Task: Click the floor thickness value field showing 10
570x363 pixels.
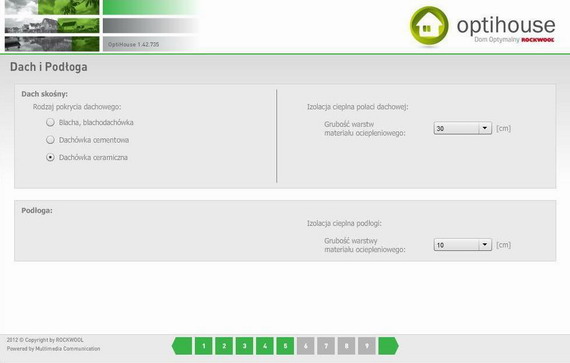Action: pyautogui.click(x=456, y=245)
